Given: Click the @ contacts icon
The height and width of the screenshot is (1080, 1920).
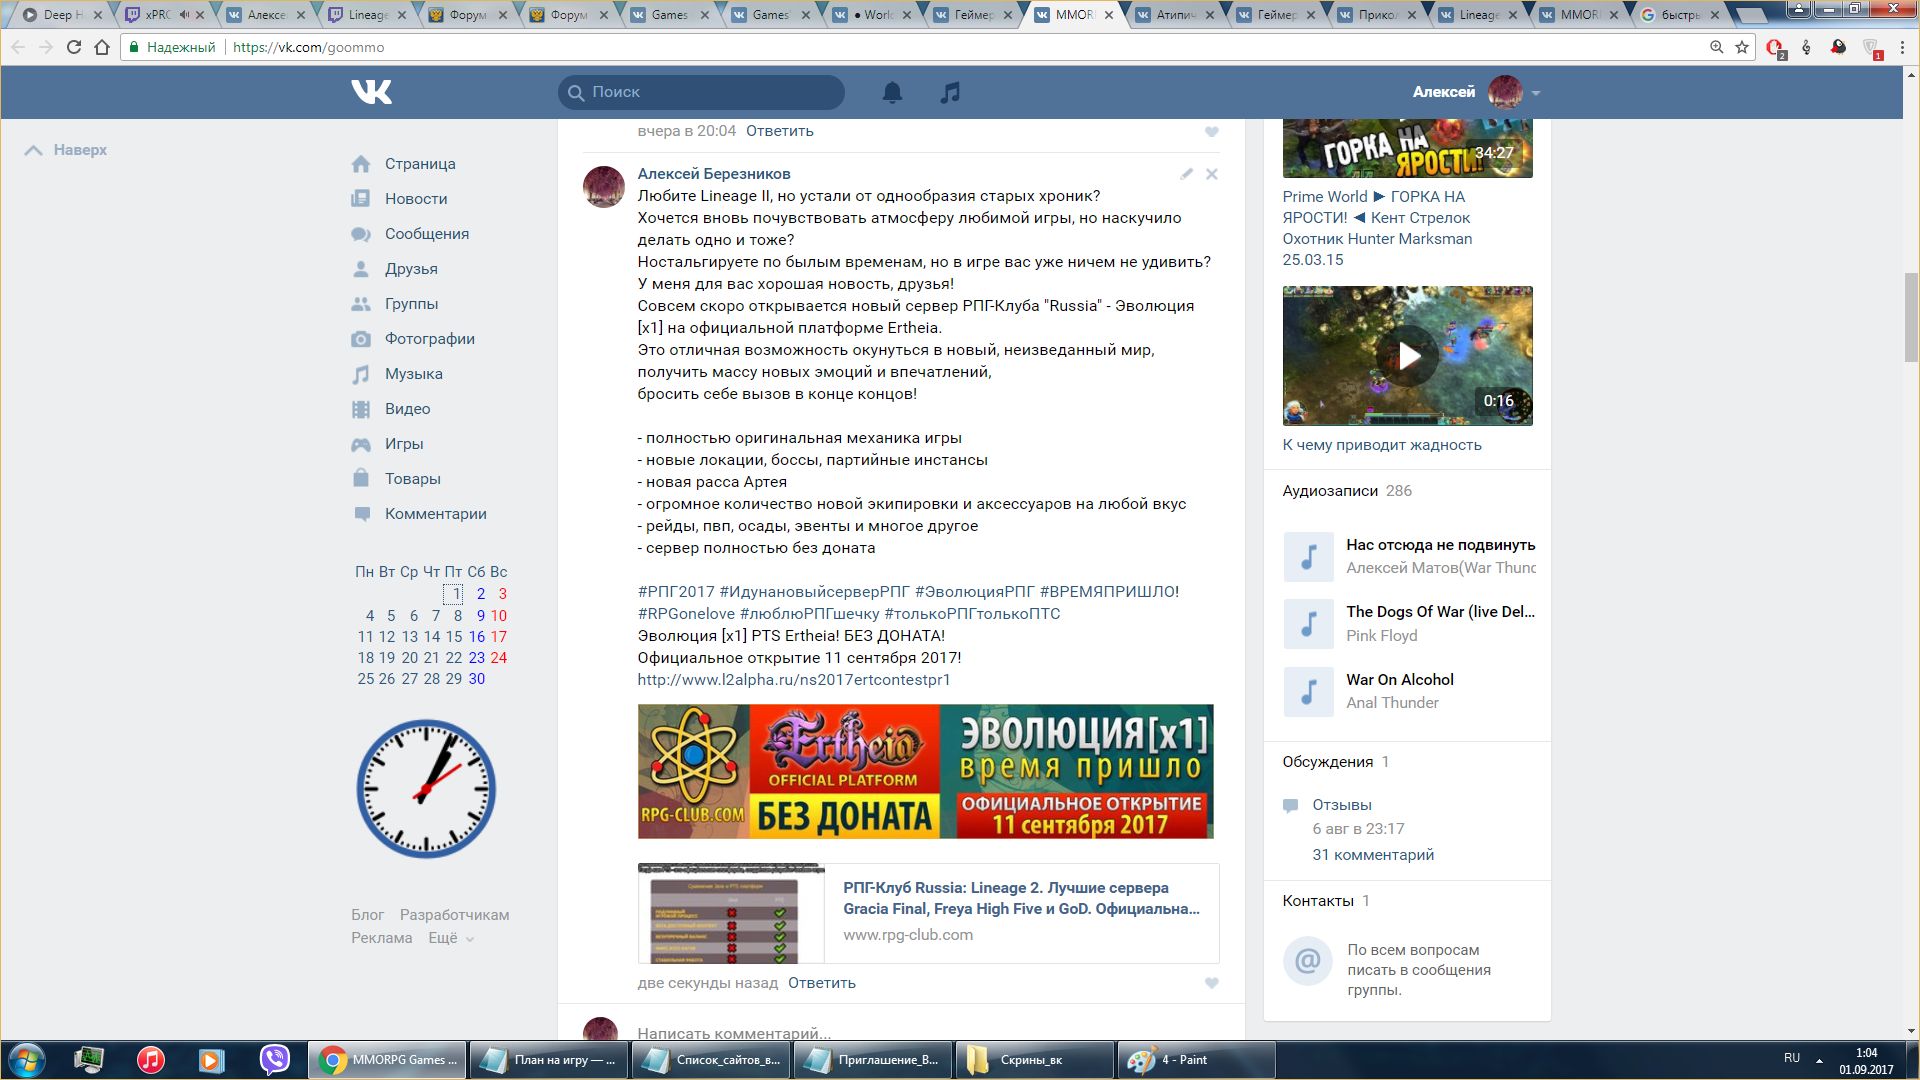Looking at the screenshot, I should tap(1308, 961).
